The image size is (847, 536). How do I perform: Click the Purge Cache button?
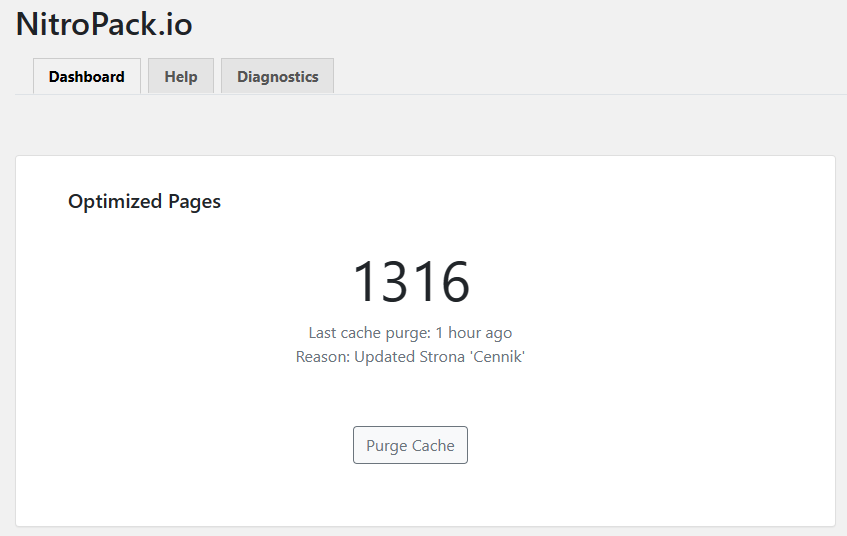[411, 445]
